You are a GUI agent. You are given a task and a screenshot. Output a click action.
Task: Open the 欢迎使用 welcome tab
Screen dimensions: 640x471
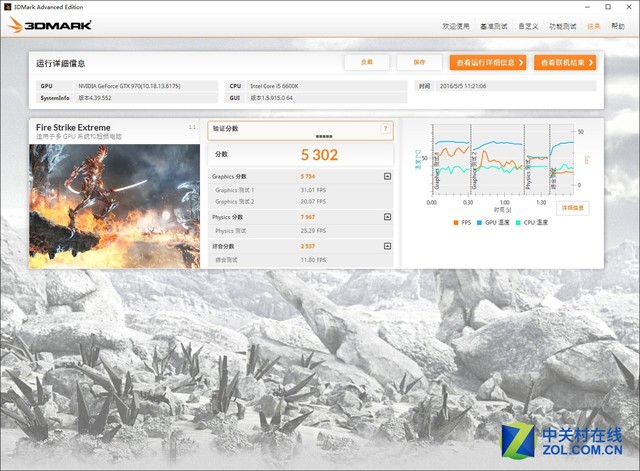coord(454,26)
